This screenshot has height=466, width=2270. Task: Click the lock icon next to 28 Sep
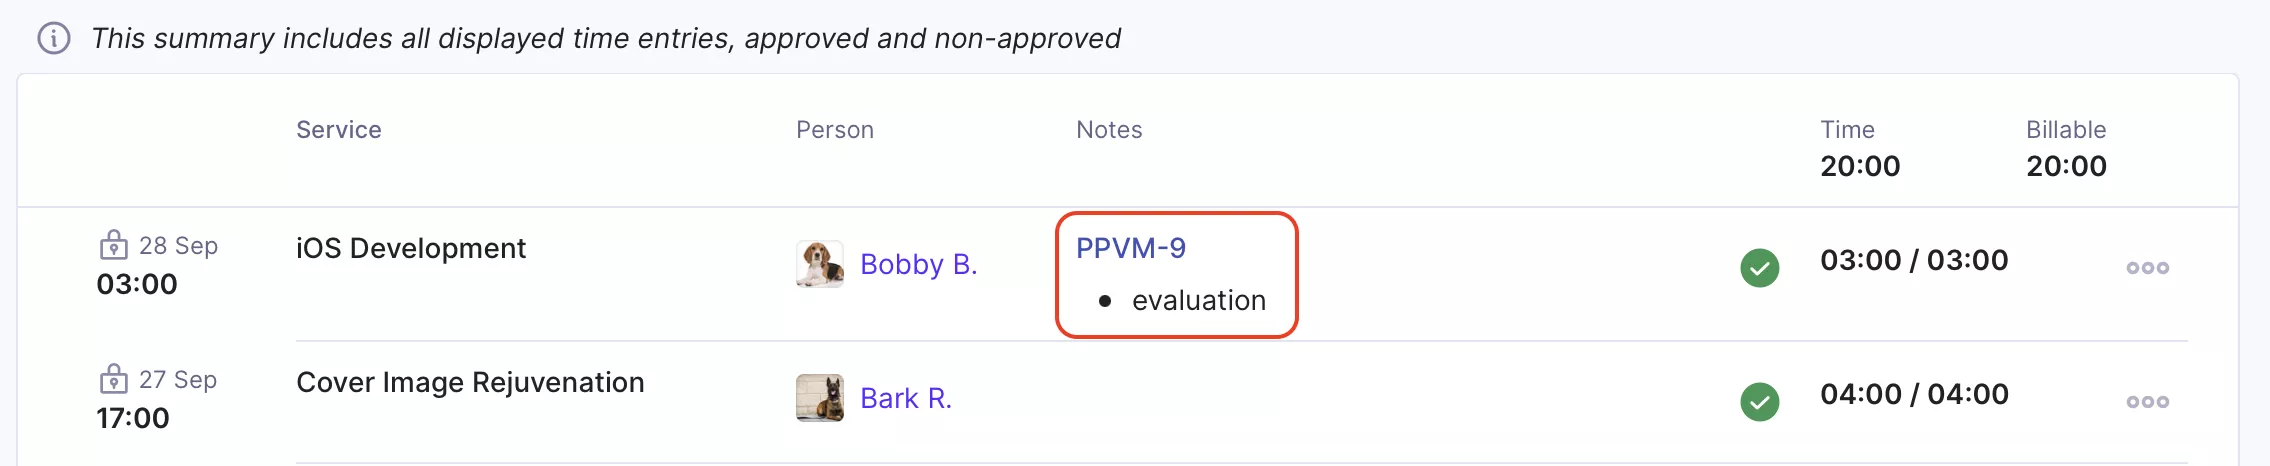pyautogui.click(x=113, y=245)
